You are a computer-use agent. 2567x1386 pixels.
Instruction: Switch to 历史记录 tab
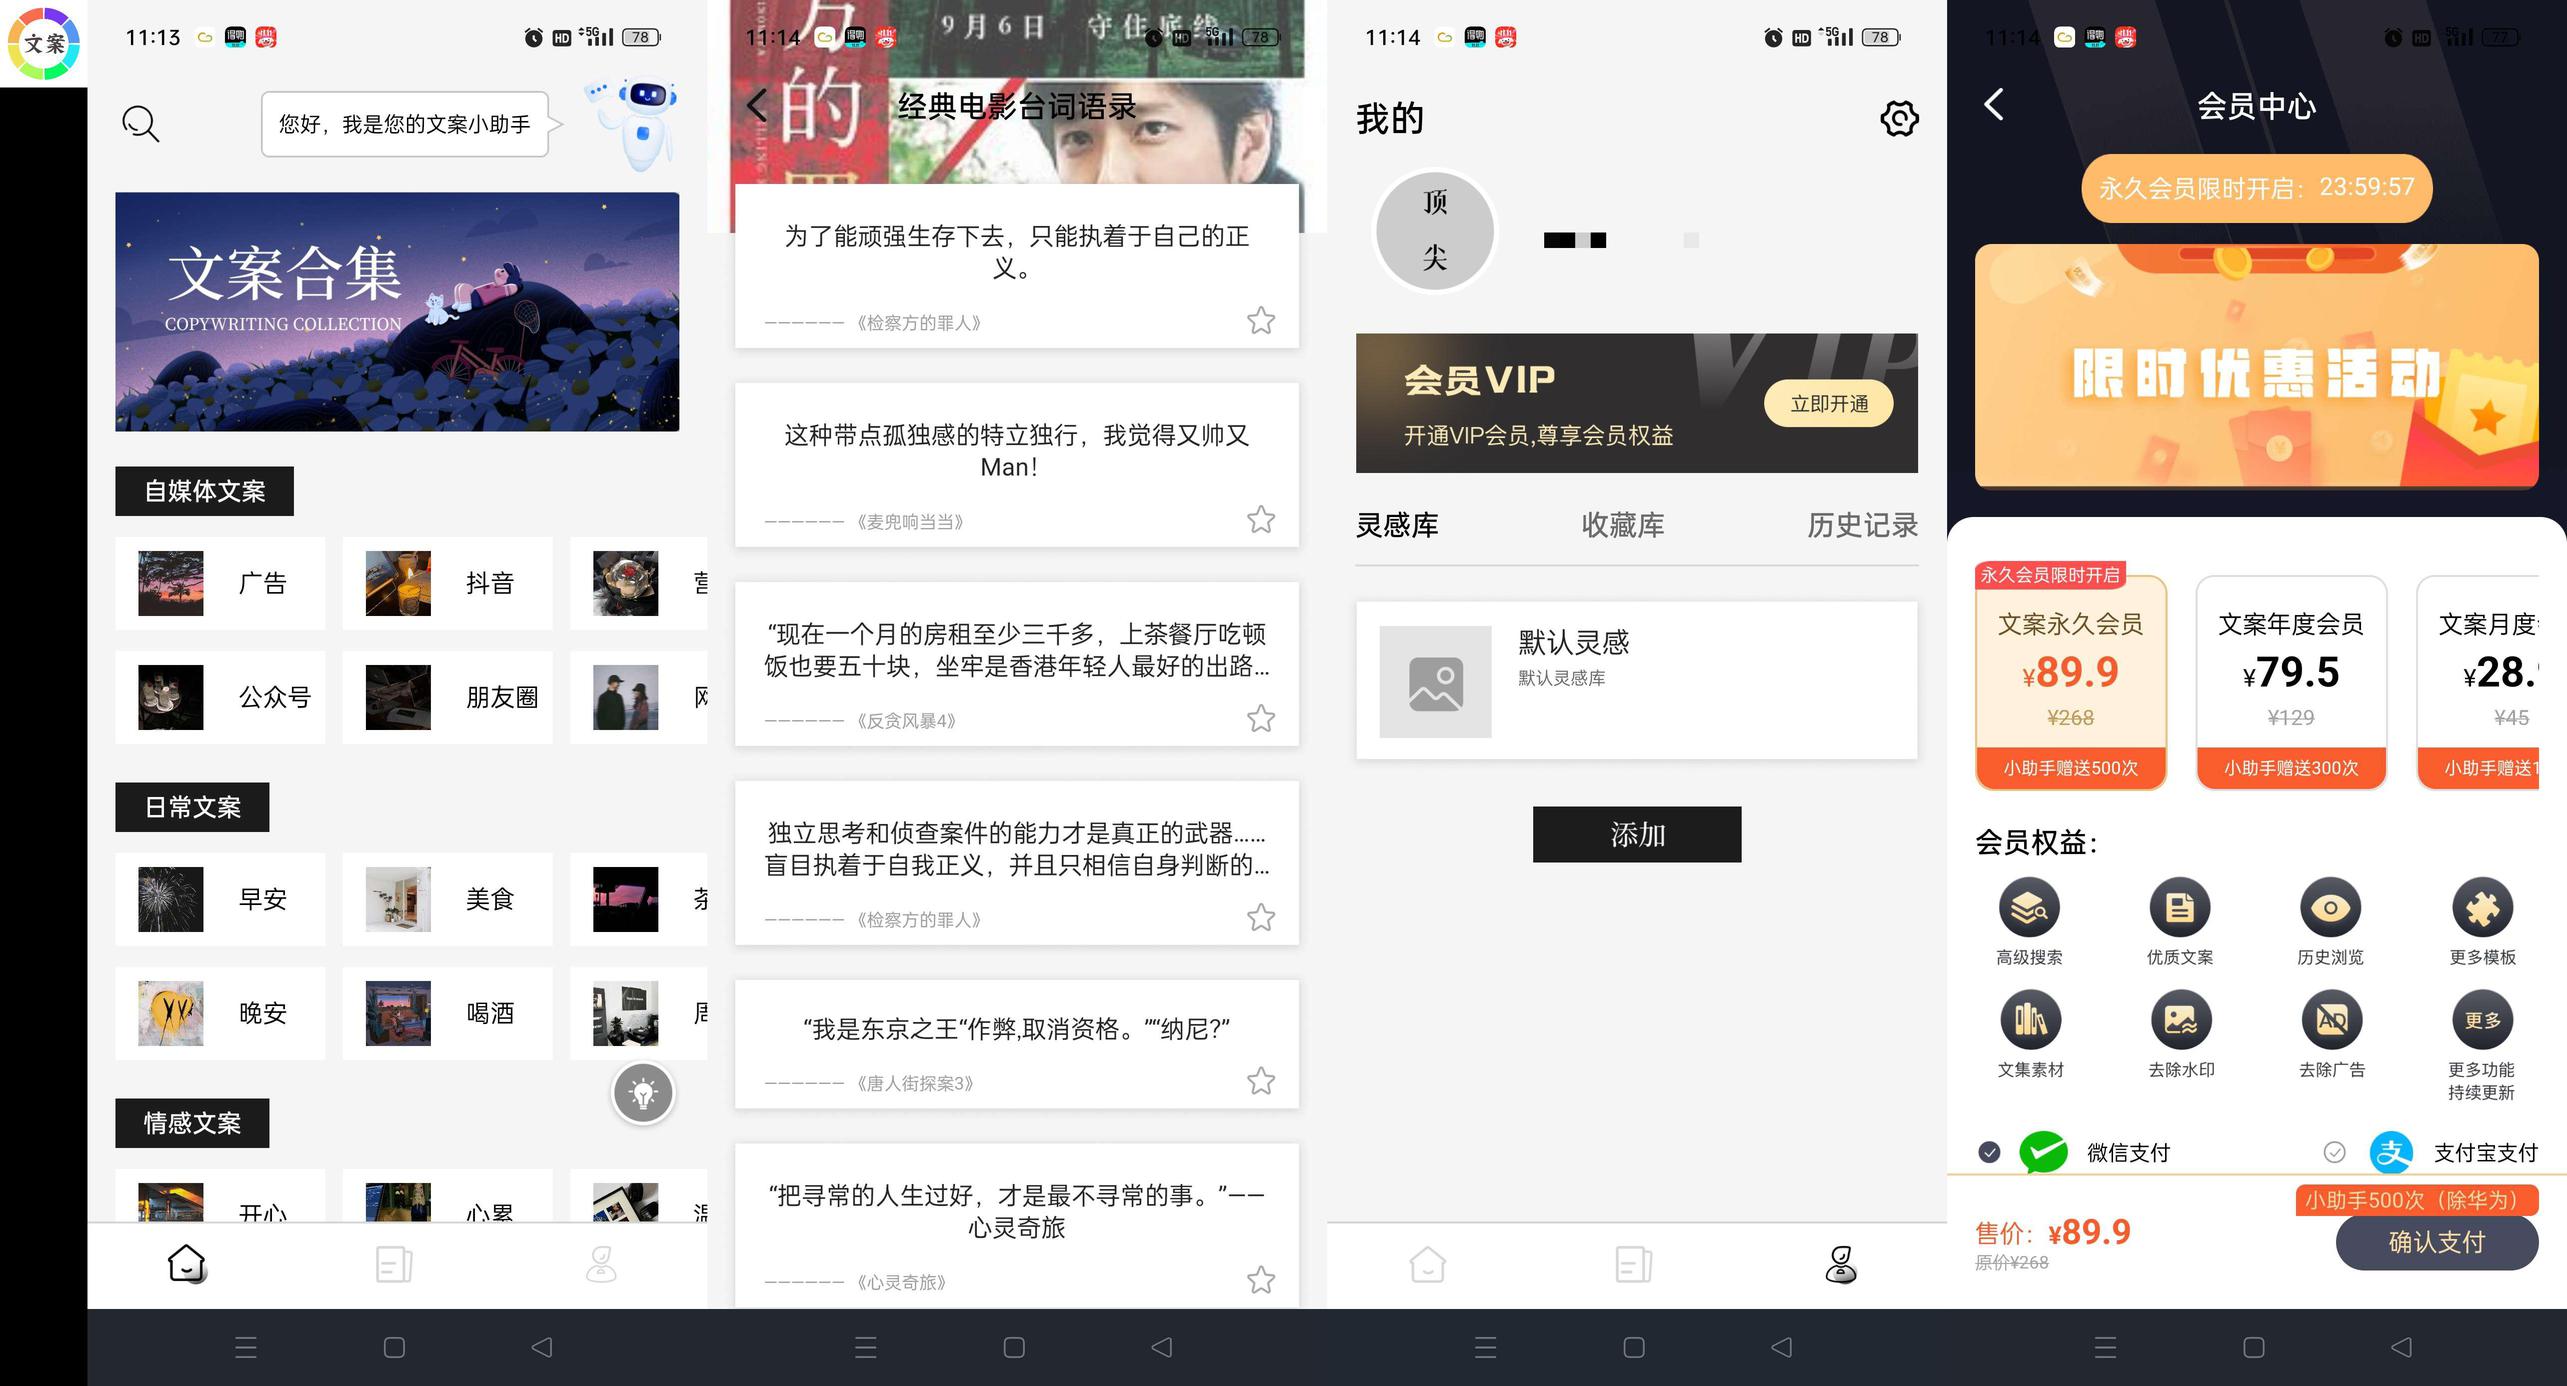1861,525
